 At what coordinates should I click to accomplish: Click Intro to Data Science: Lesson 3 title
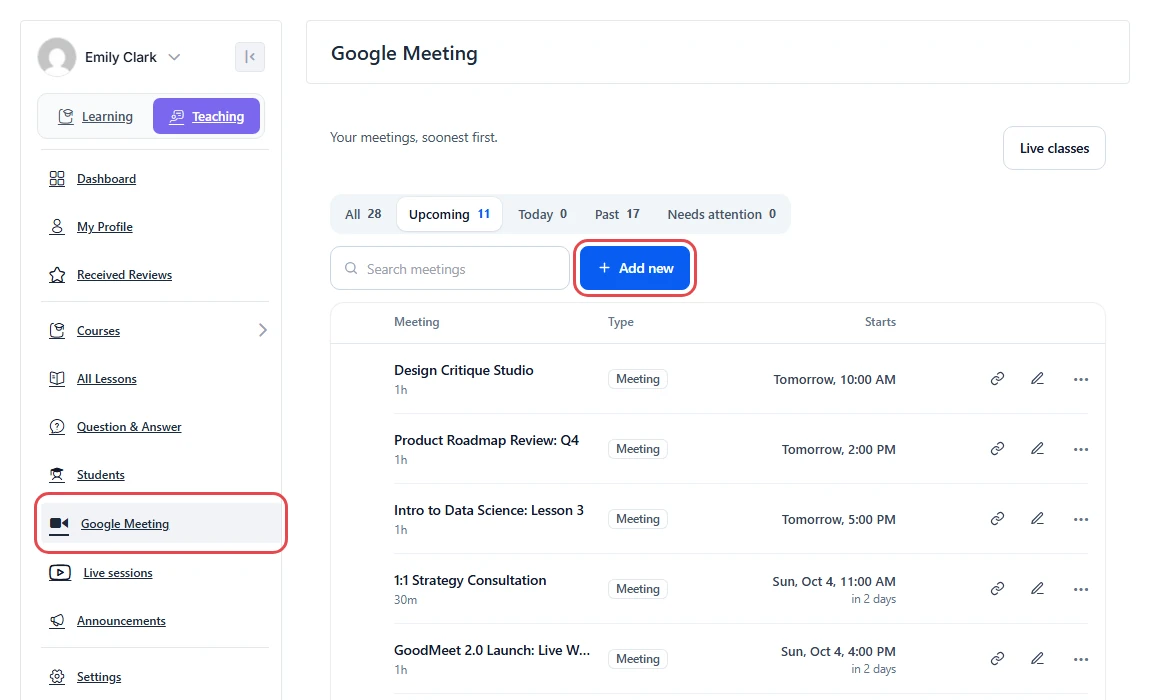click(489, 510)
